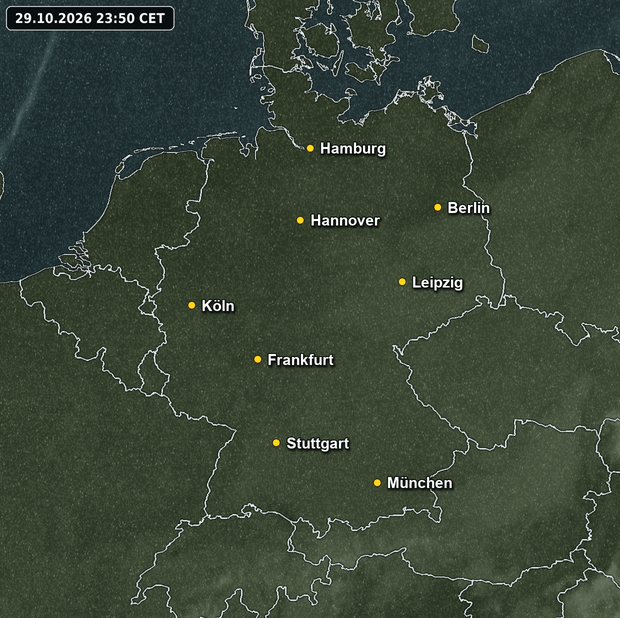Click the Stuttgart city marker dot
Screen dimensions: 620x618
point(276,442)
